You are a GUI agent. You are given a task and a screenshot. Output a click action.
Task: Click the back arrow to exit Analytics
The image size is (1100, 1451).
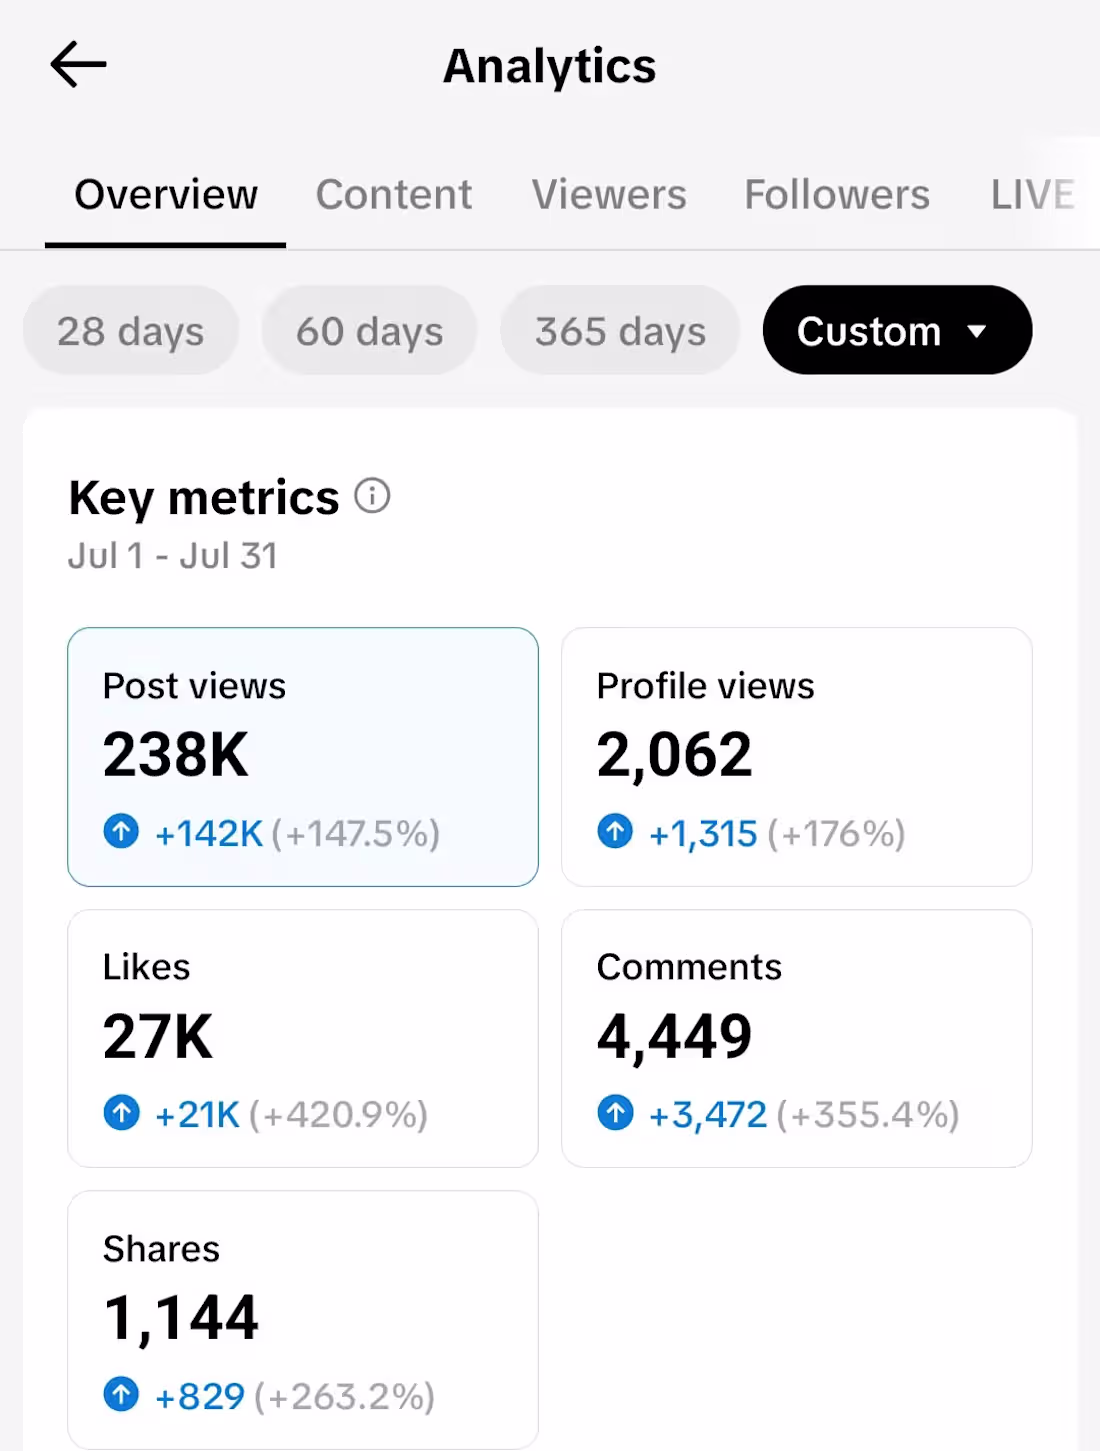78,64
